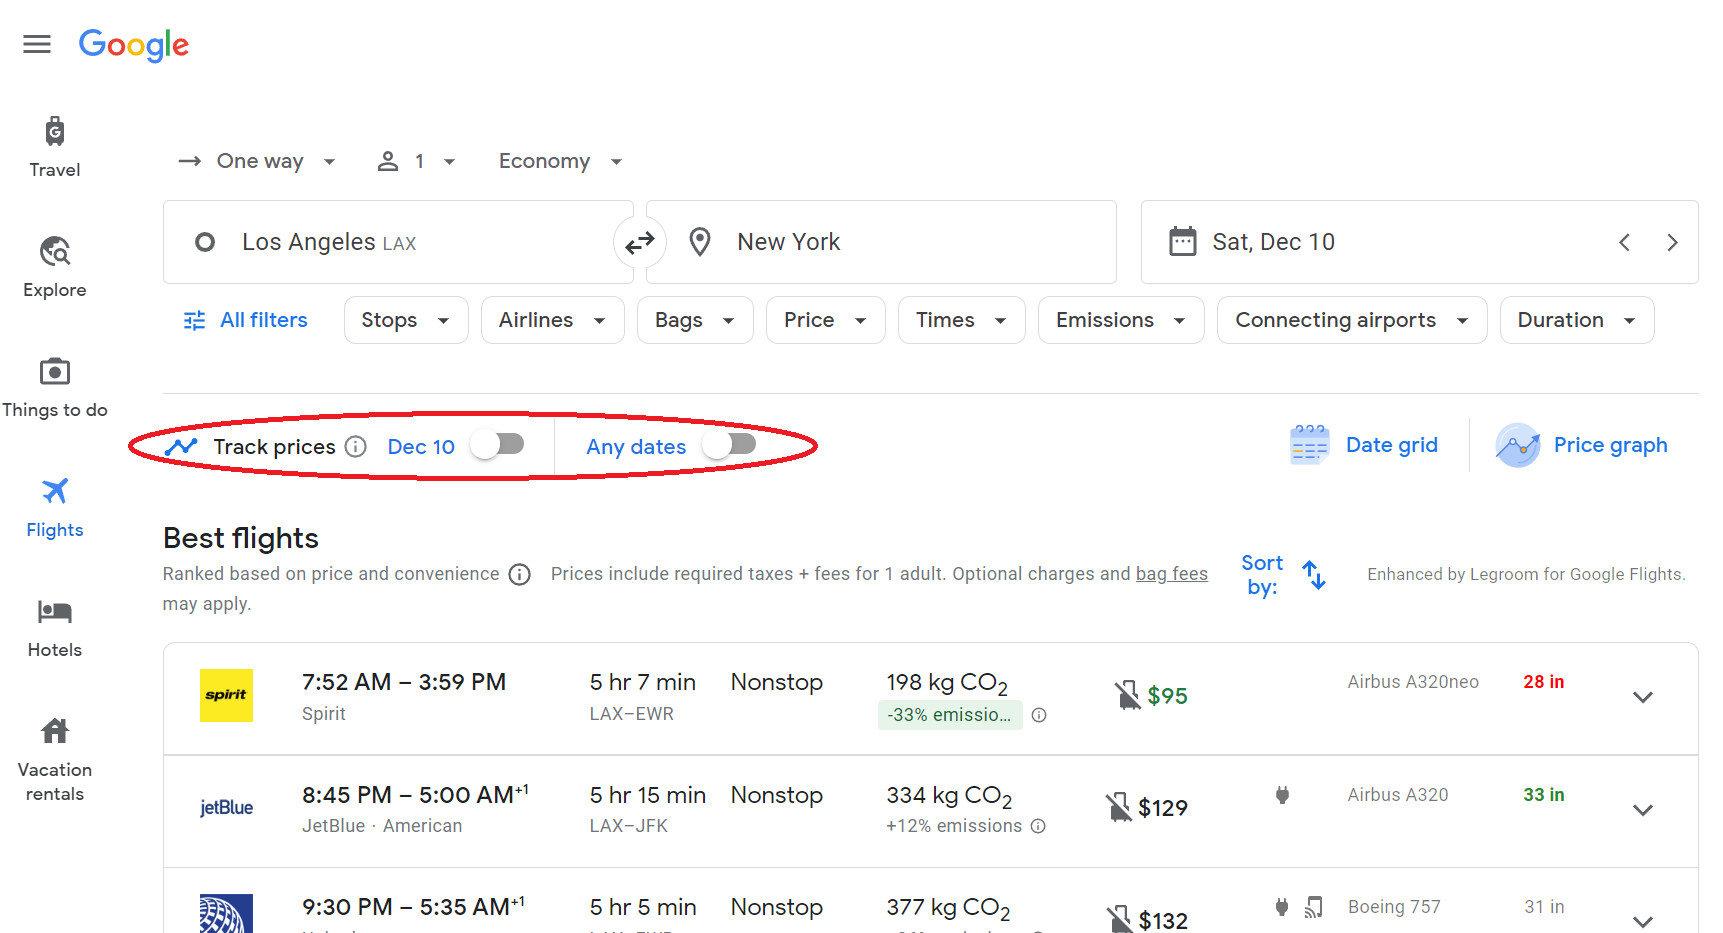Click the no-carry-on icon beside $95

pos(1127,695)
